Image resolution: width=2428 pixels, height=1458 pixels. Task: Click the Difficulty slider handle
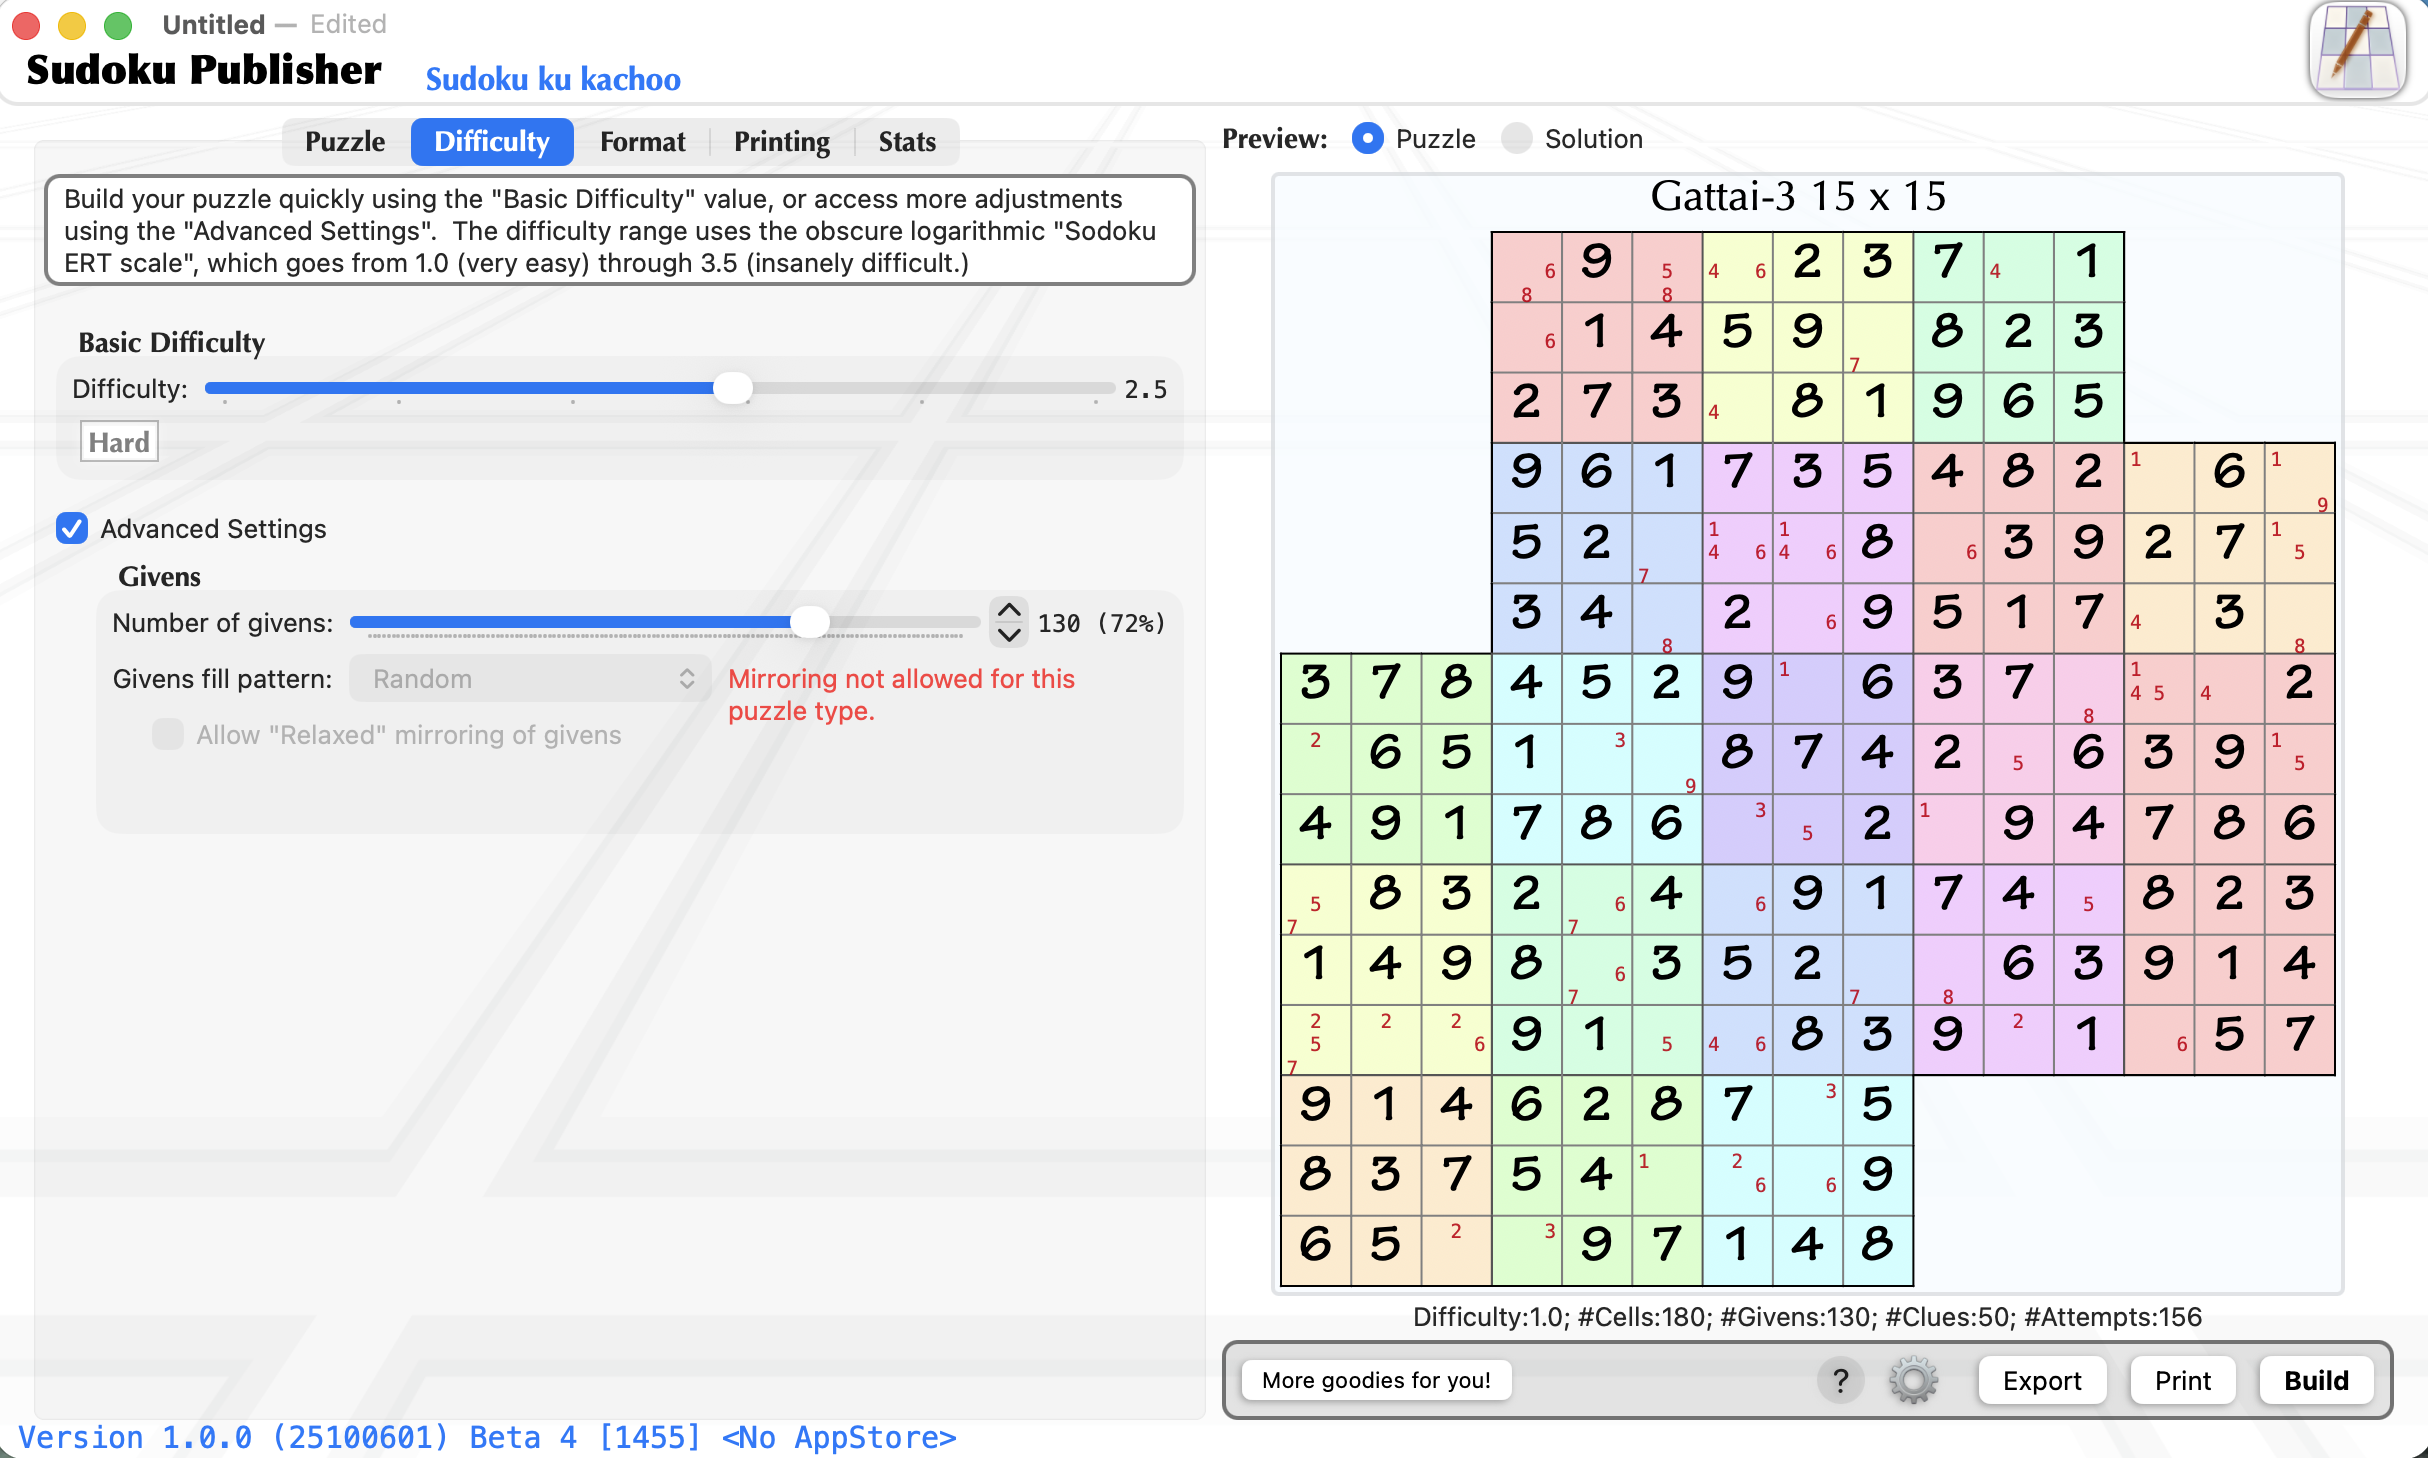pos(733,388)
